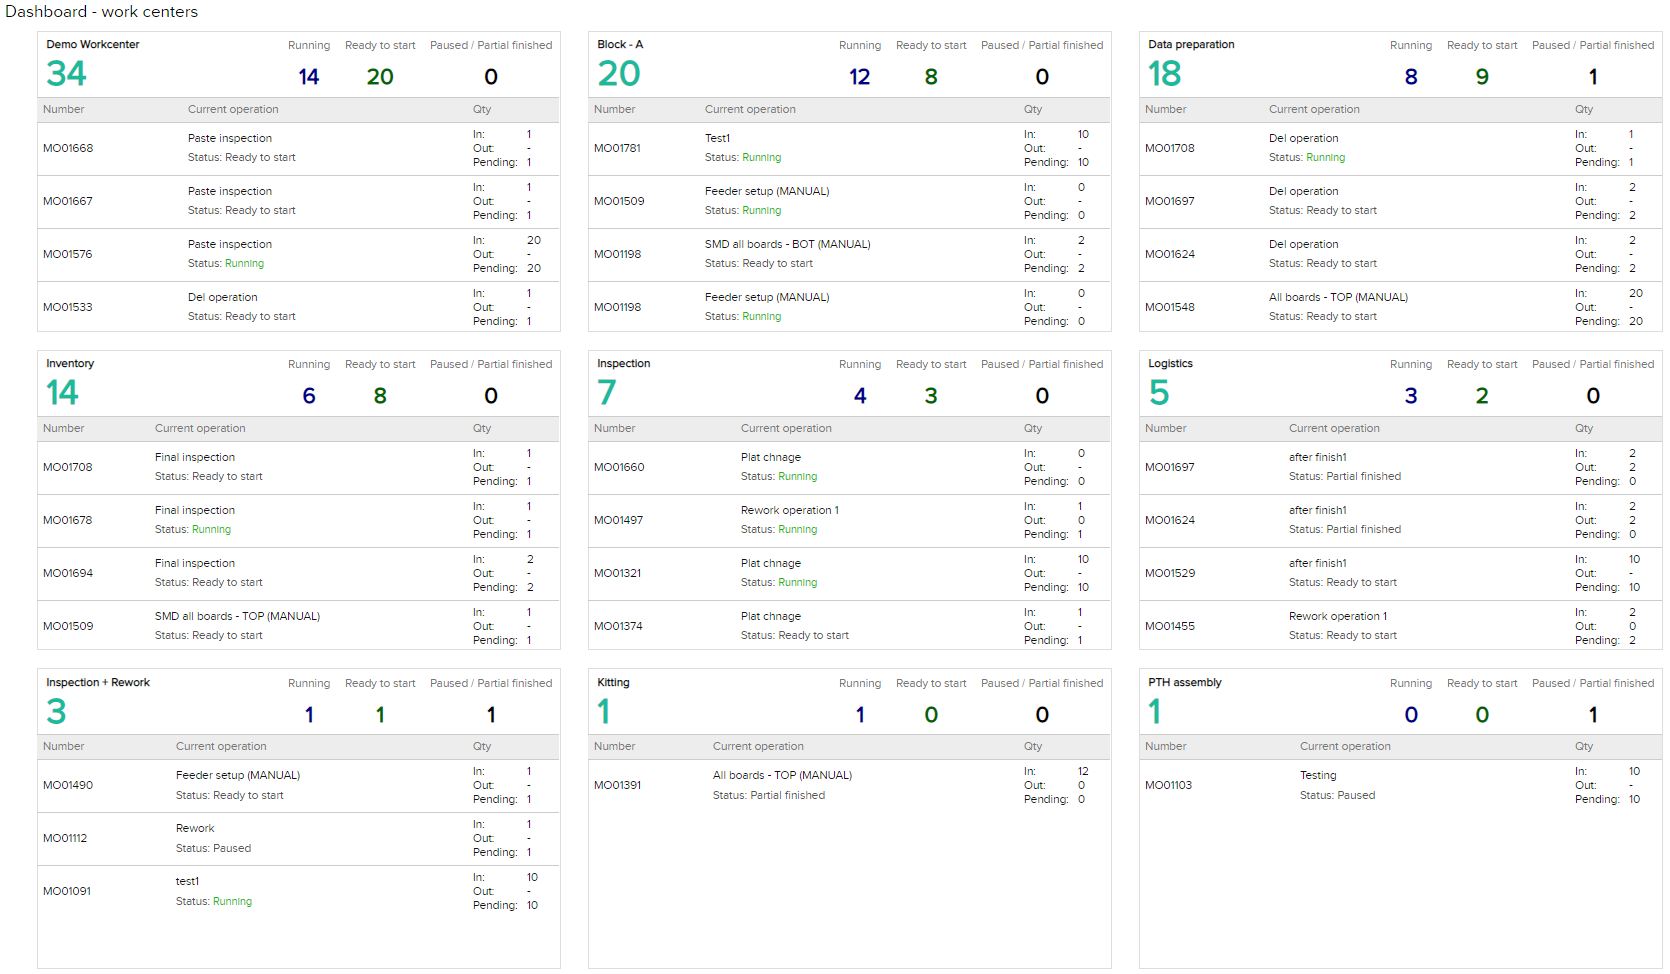Screen dimensions: 1670x974
Task: Click Demo Workcenter total count 34
Action: (66, 74)
